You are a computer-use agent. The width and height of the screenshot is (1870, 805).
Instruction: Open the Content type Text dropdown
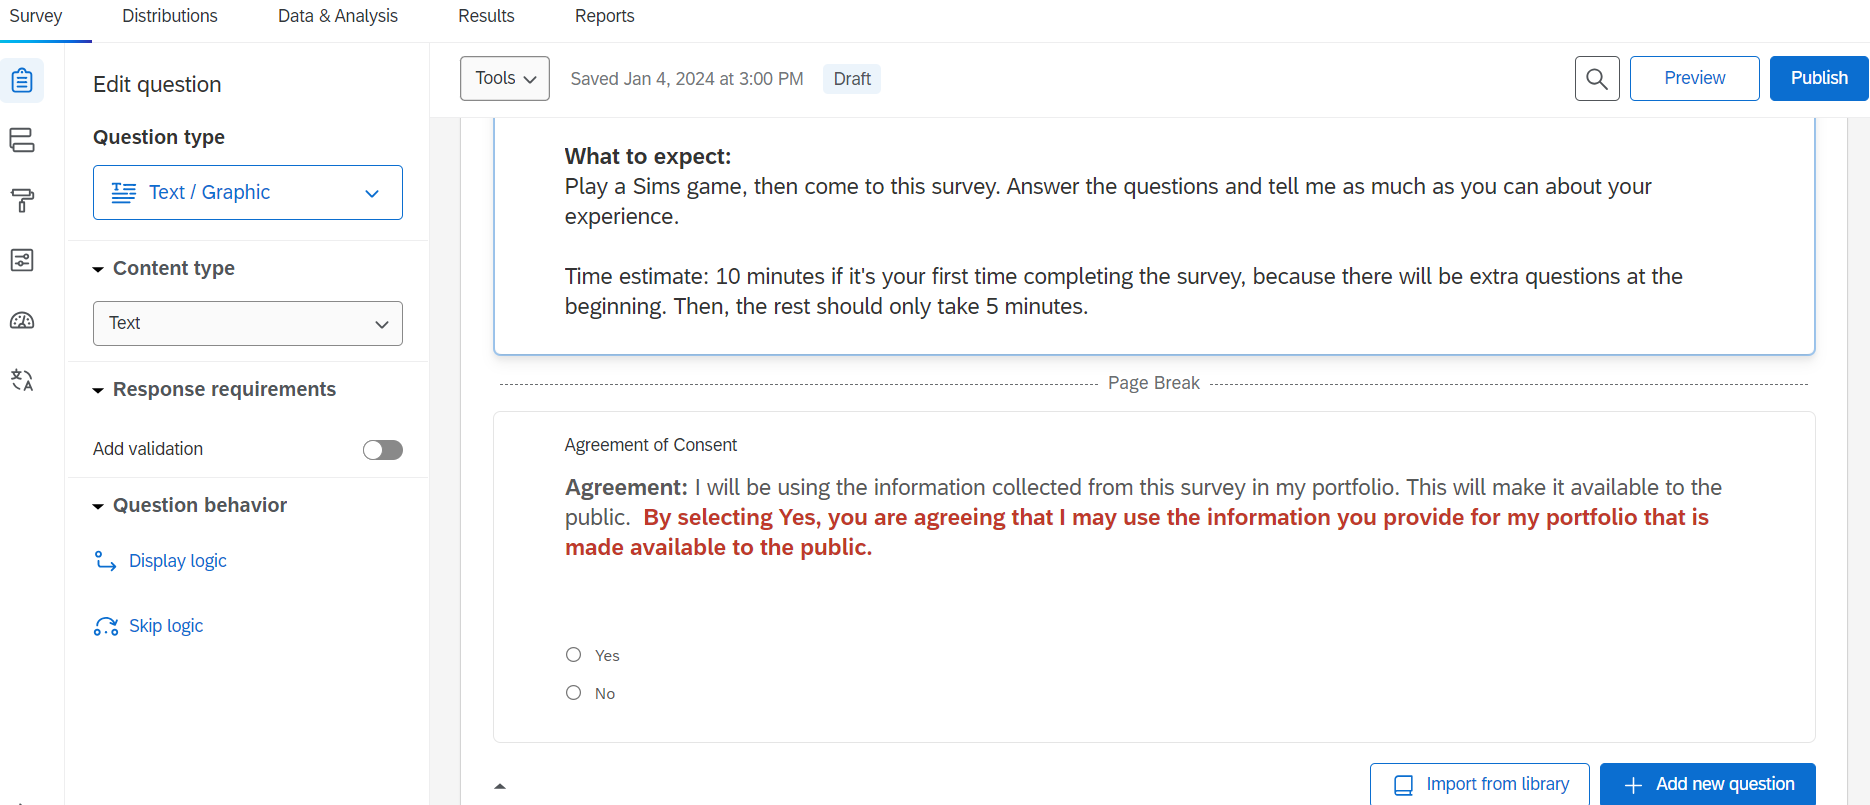tap(248, 324)
